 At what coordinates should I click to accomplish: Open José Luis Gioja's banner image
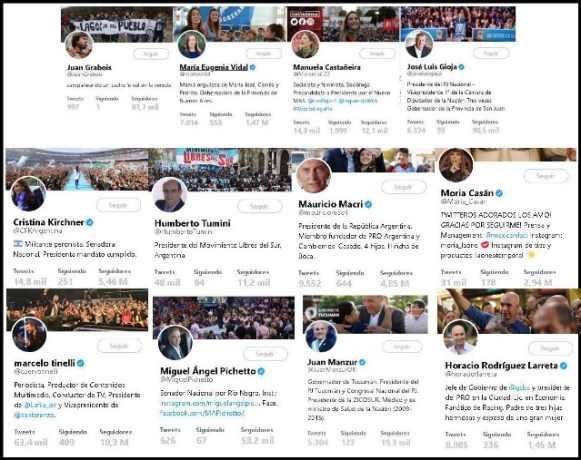(x=458, y=24)
